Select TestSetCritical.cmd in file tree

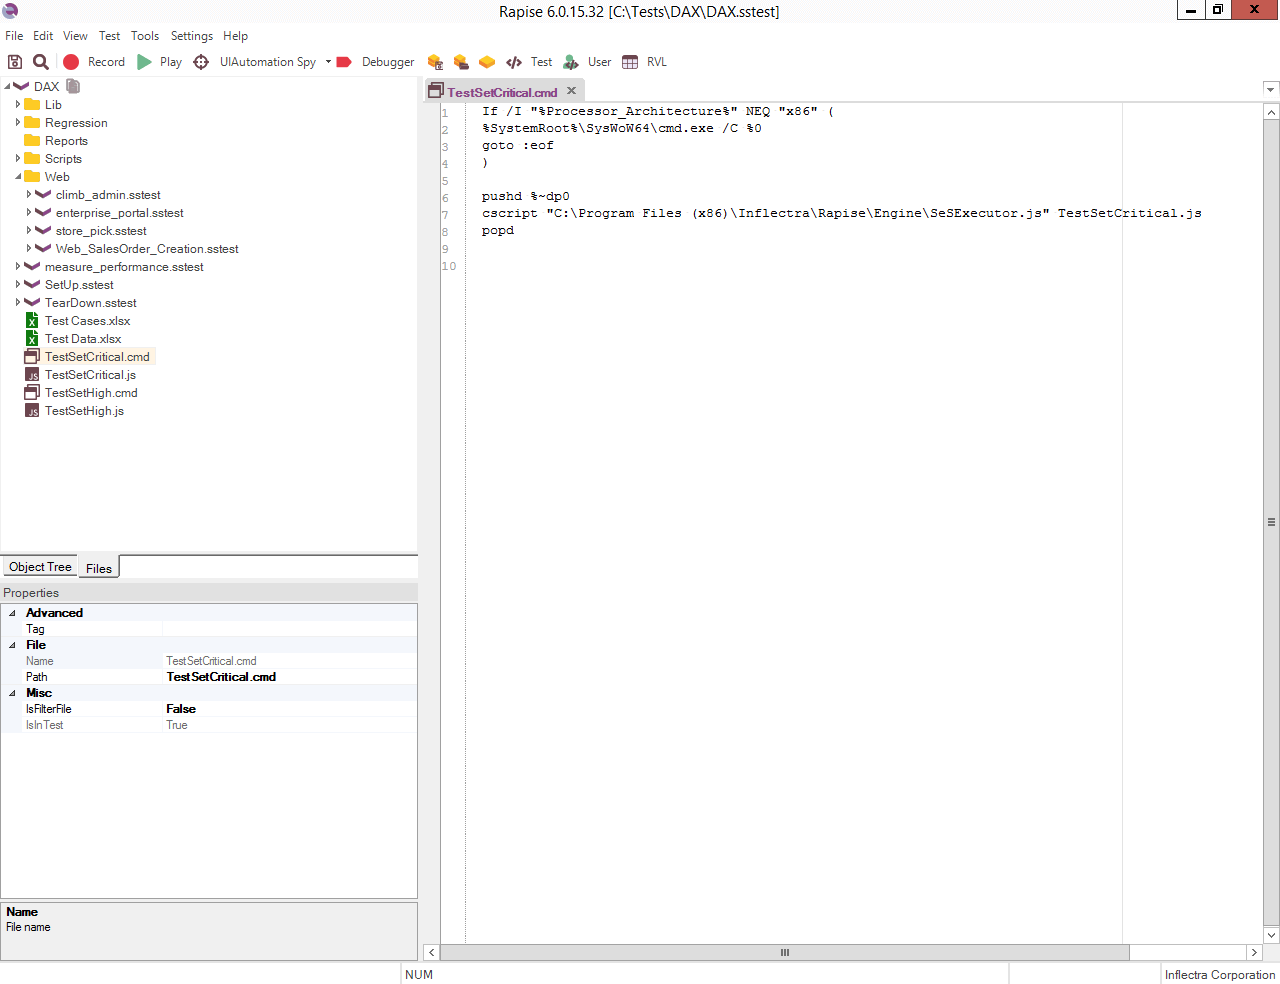coord(97,357)
